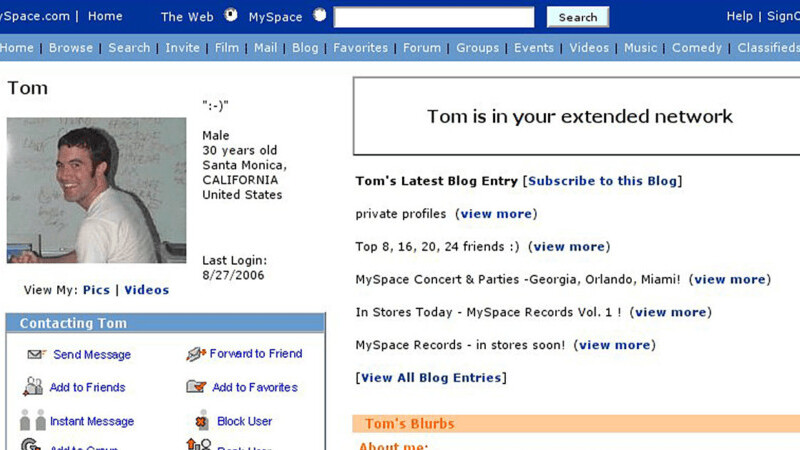Open the Comedy navigation item
The width and height of the screenshot is (800, 450).
(x=696, y=48)
